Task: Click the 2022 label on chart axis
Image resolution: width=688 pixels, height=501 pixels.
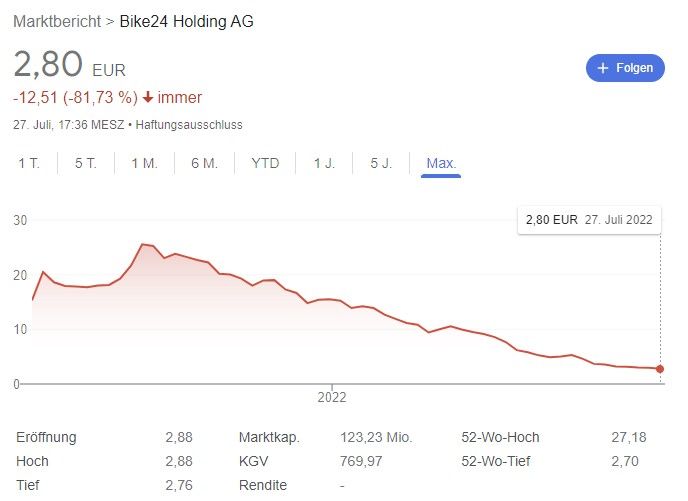Action: coord(331,397)
